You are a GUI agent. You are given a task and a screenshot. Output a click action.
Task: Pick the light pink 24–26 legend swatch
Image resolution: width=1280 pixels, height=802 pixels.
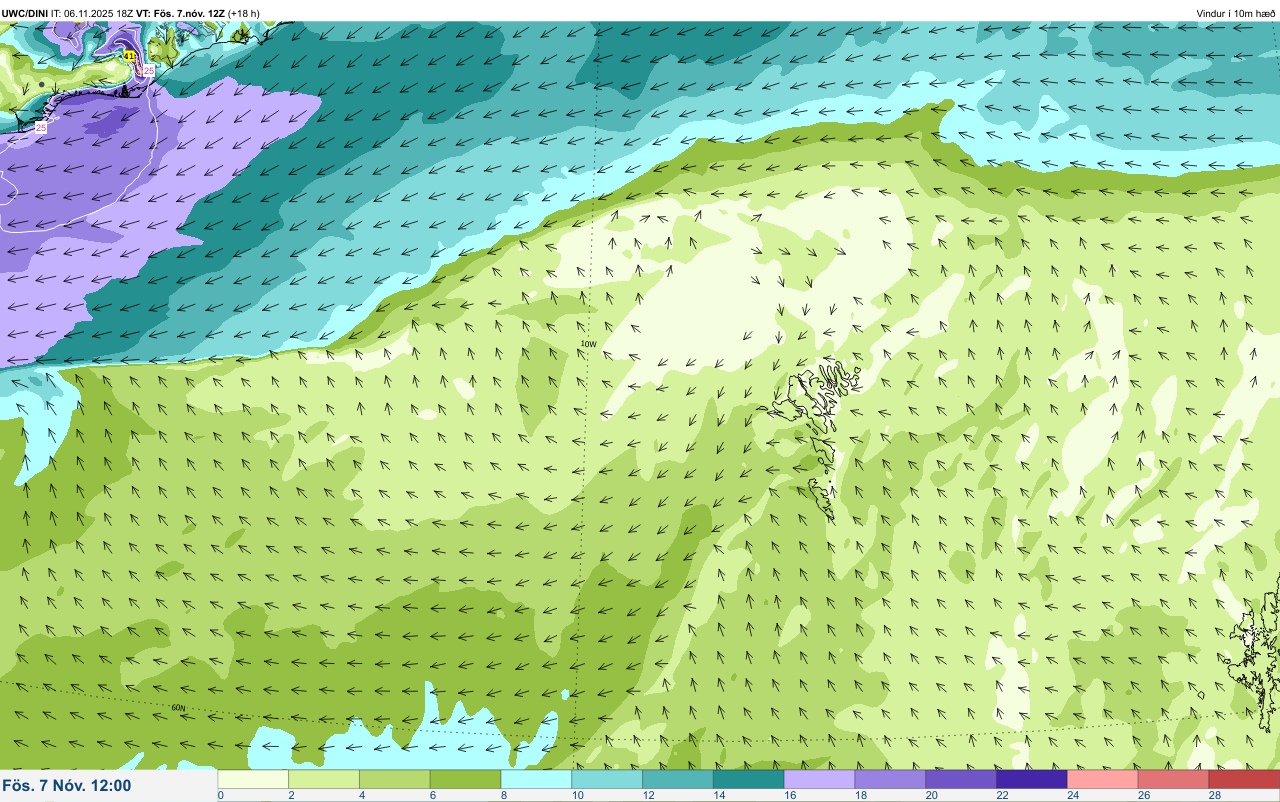(x=1103, y=779)
